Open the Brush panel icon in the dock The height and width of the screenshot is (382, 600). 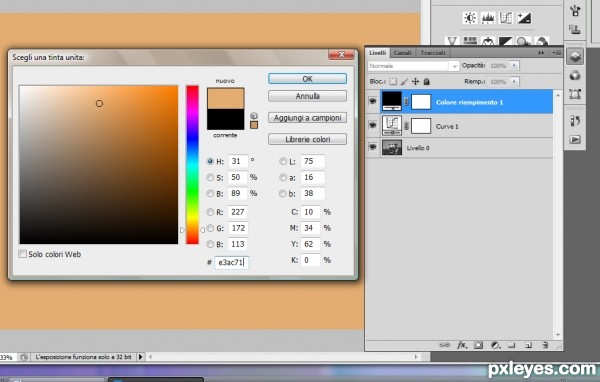point(575,10)
